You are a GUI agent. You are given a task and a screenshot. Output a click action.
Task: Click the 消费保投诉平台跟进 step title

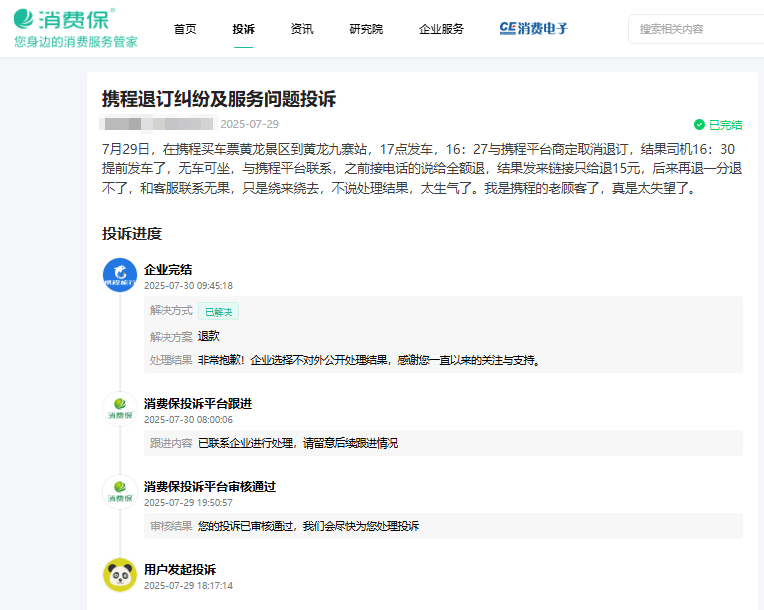pos(198,403)
